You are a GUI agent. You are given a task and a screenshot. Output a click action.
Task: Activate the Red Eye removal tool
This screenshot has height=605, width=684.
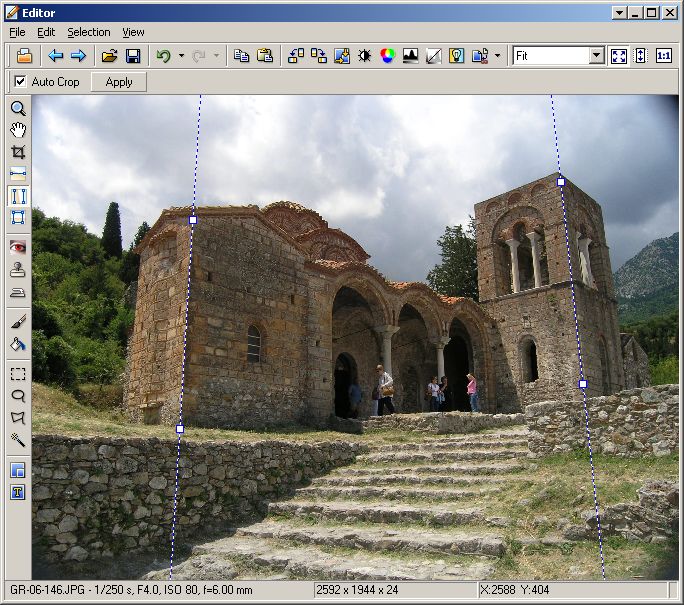tap(18, 246)
